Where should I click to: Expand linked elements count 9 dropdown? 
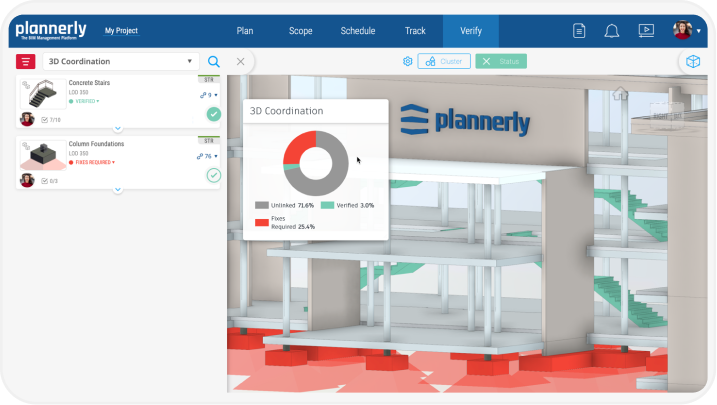coord(209,95)
